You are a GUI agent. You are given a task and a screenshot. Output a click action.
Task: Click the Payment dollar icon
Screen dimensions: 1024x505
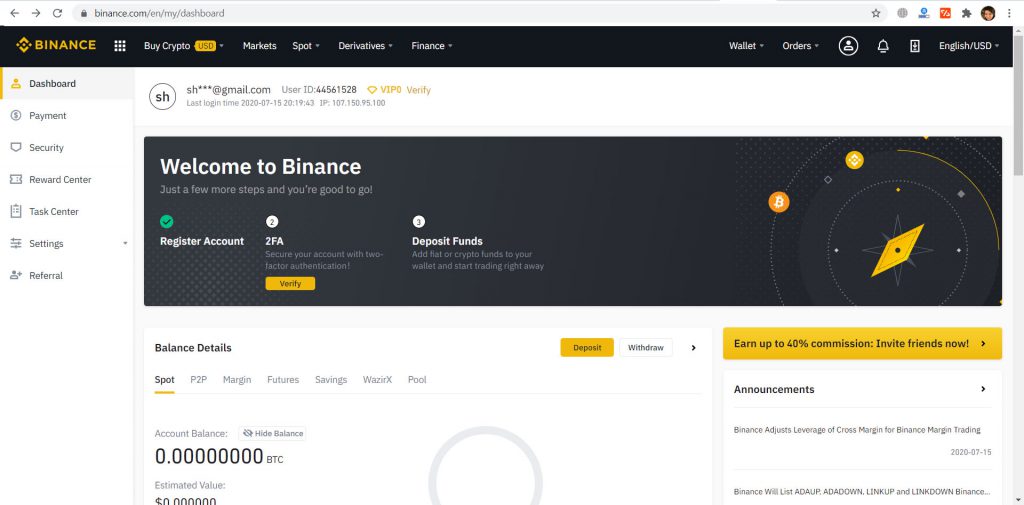[16, 116]
